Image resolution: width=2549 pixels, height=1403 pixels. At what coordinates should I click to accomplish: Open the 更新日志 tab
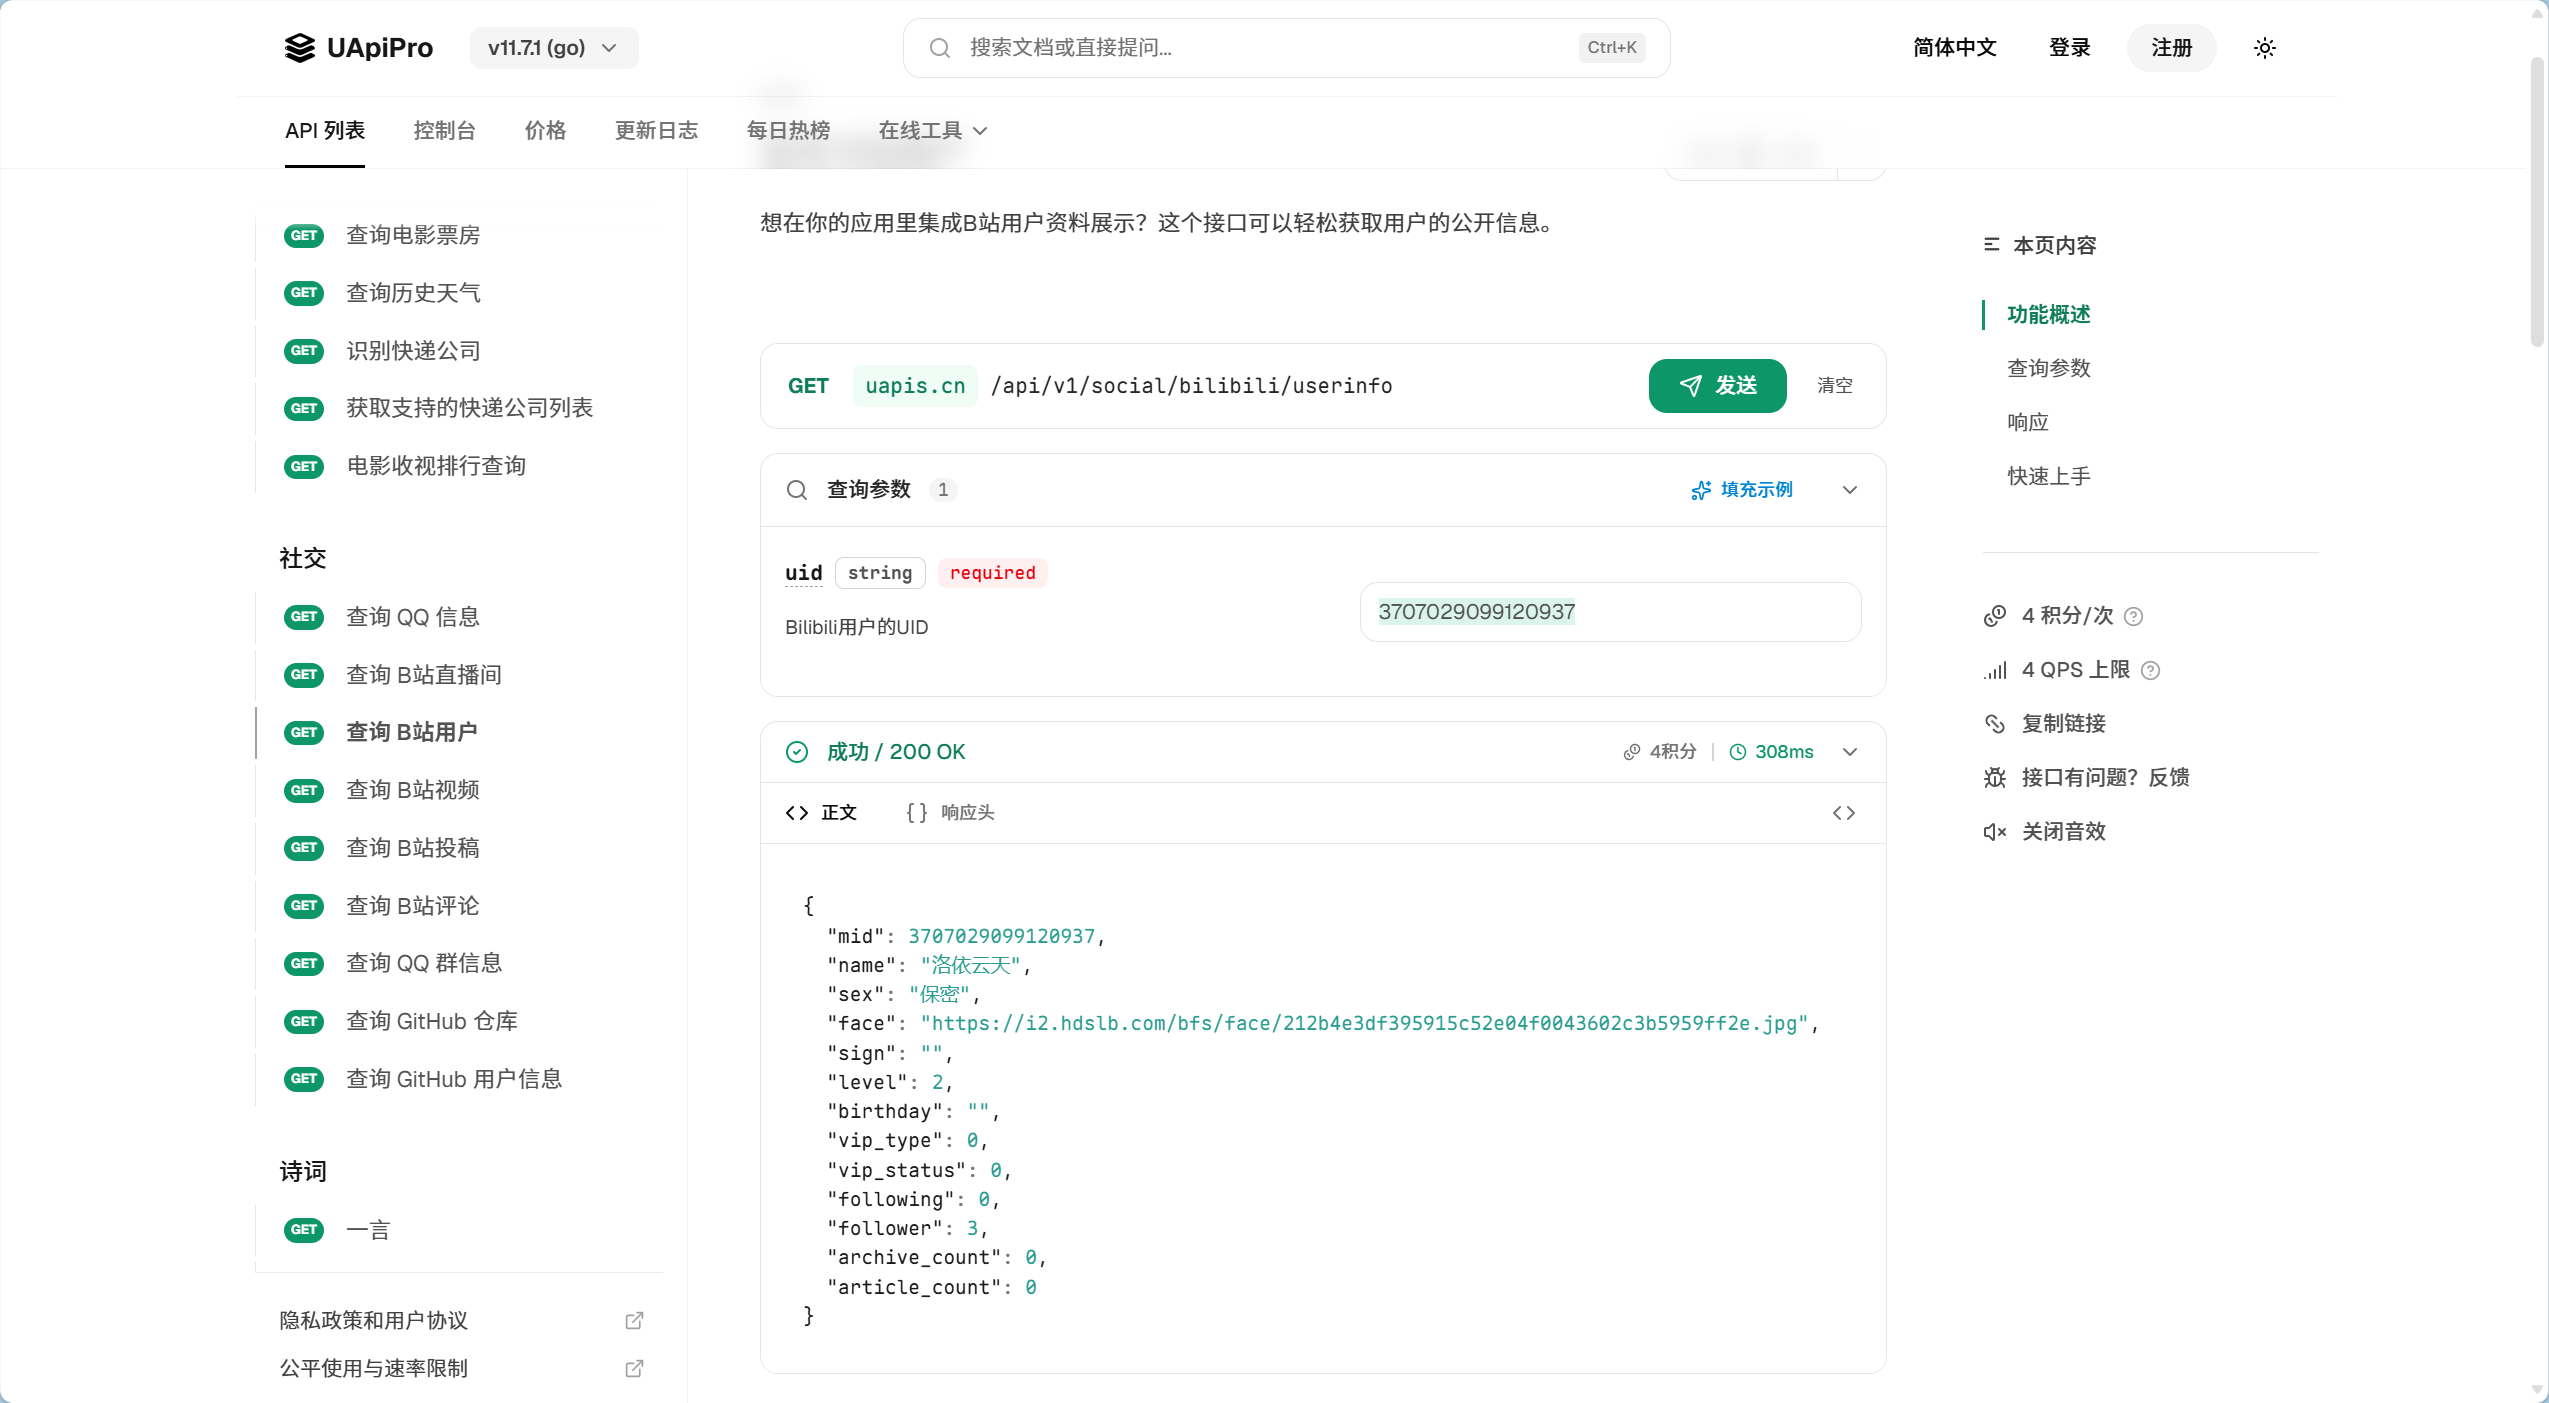pyautogui.click(x=656, y=131)
